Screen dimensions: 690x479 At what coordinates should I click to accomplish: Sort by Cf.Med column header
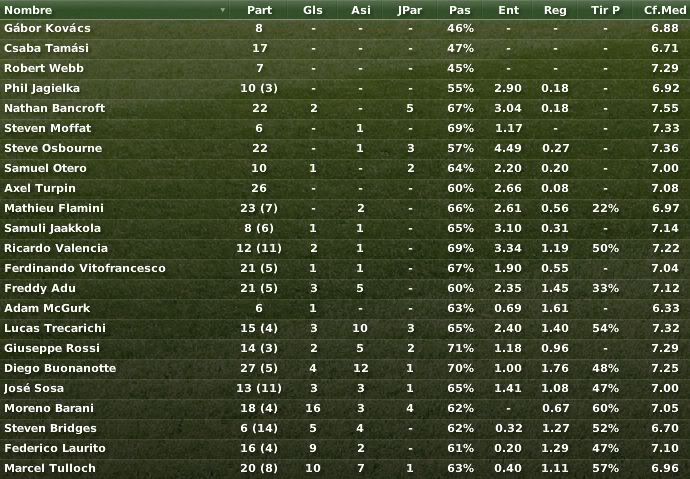(x=664, y=10)
